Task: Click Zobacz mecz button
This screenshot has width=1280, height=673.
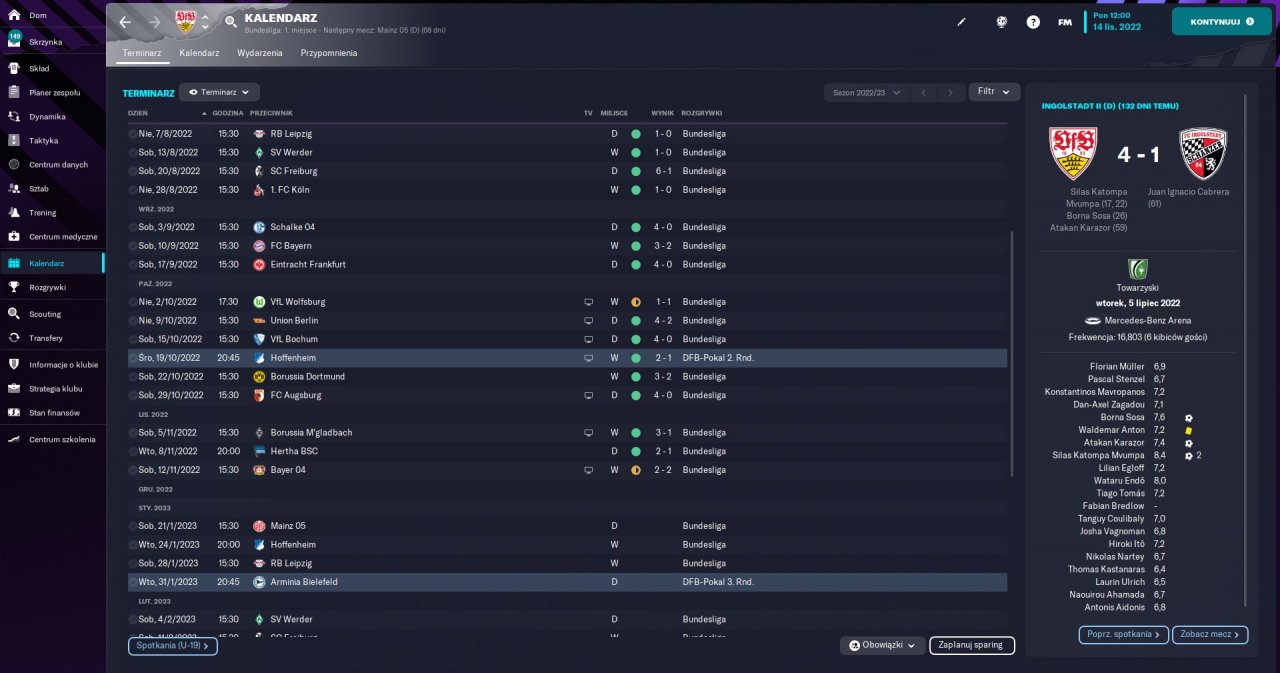Action: click(1210, 634)
